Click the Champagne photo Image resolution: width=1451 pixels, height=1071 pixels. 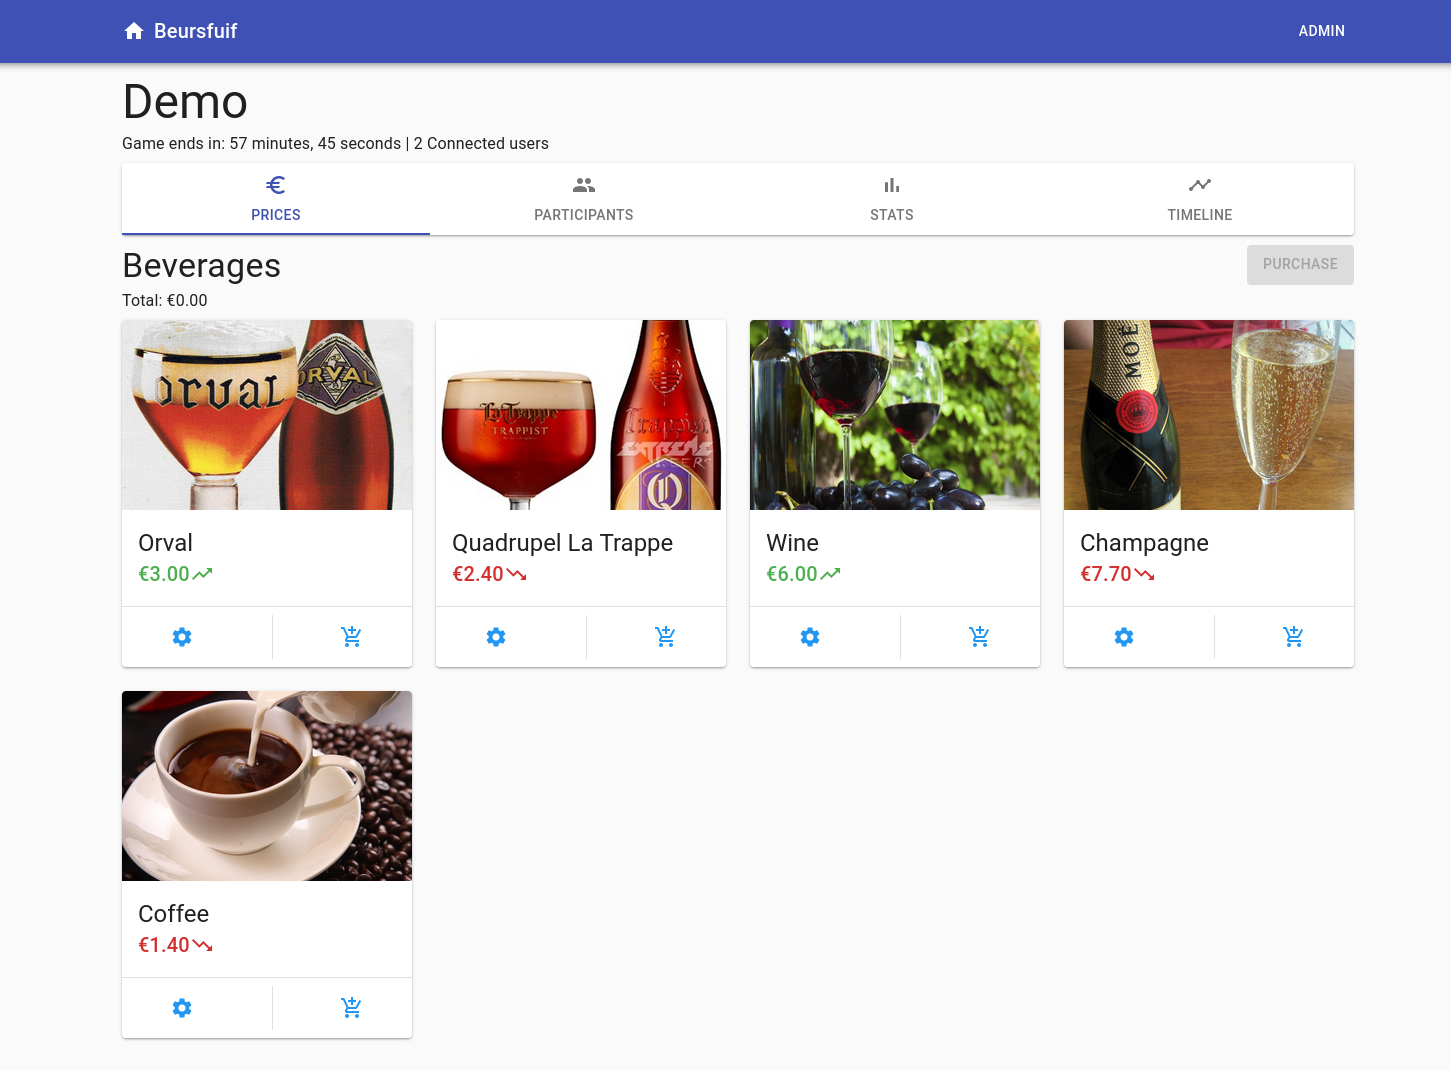coord(1209,415)
